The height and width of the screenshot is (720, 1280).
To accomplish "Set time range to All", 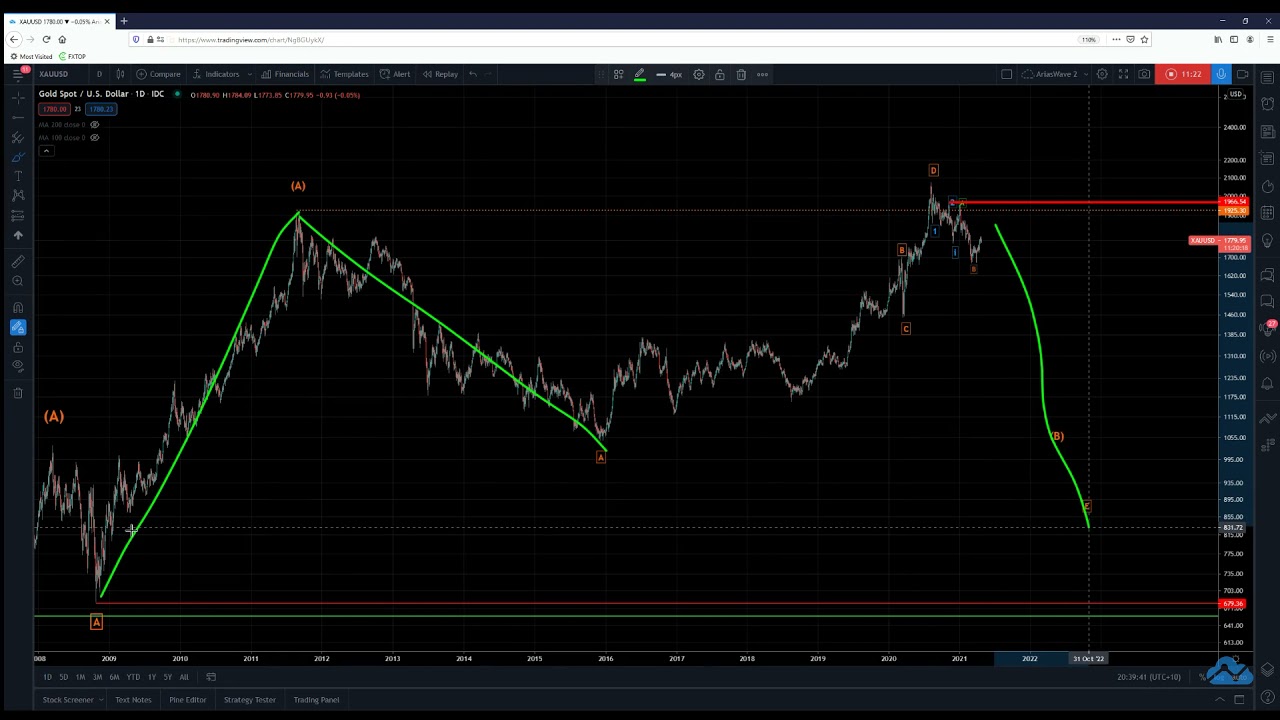I will tap(184, 677).
